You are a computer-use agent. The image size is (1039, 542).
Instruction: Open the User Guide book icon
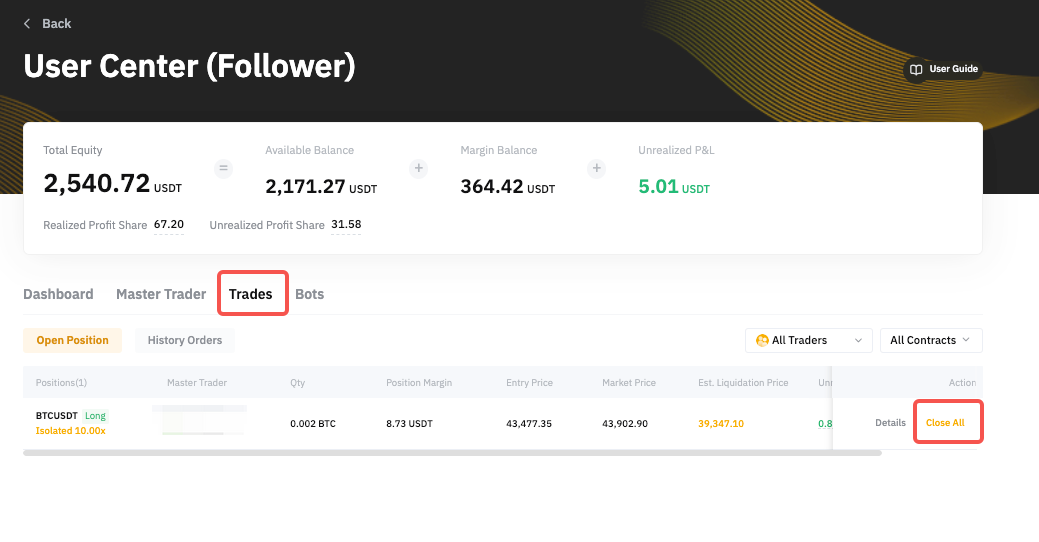(915, 70)
